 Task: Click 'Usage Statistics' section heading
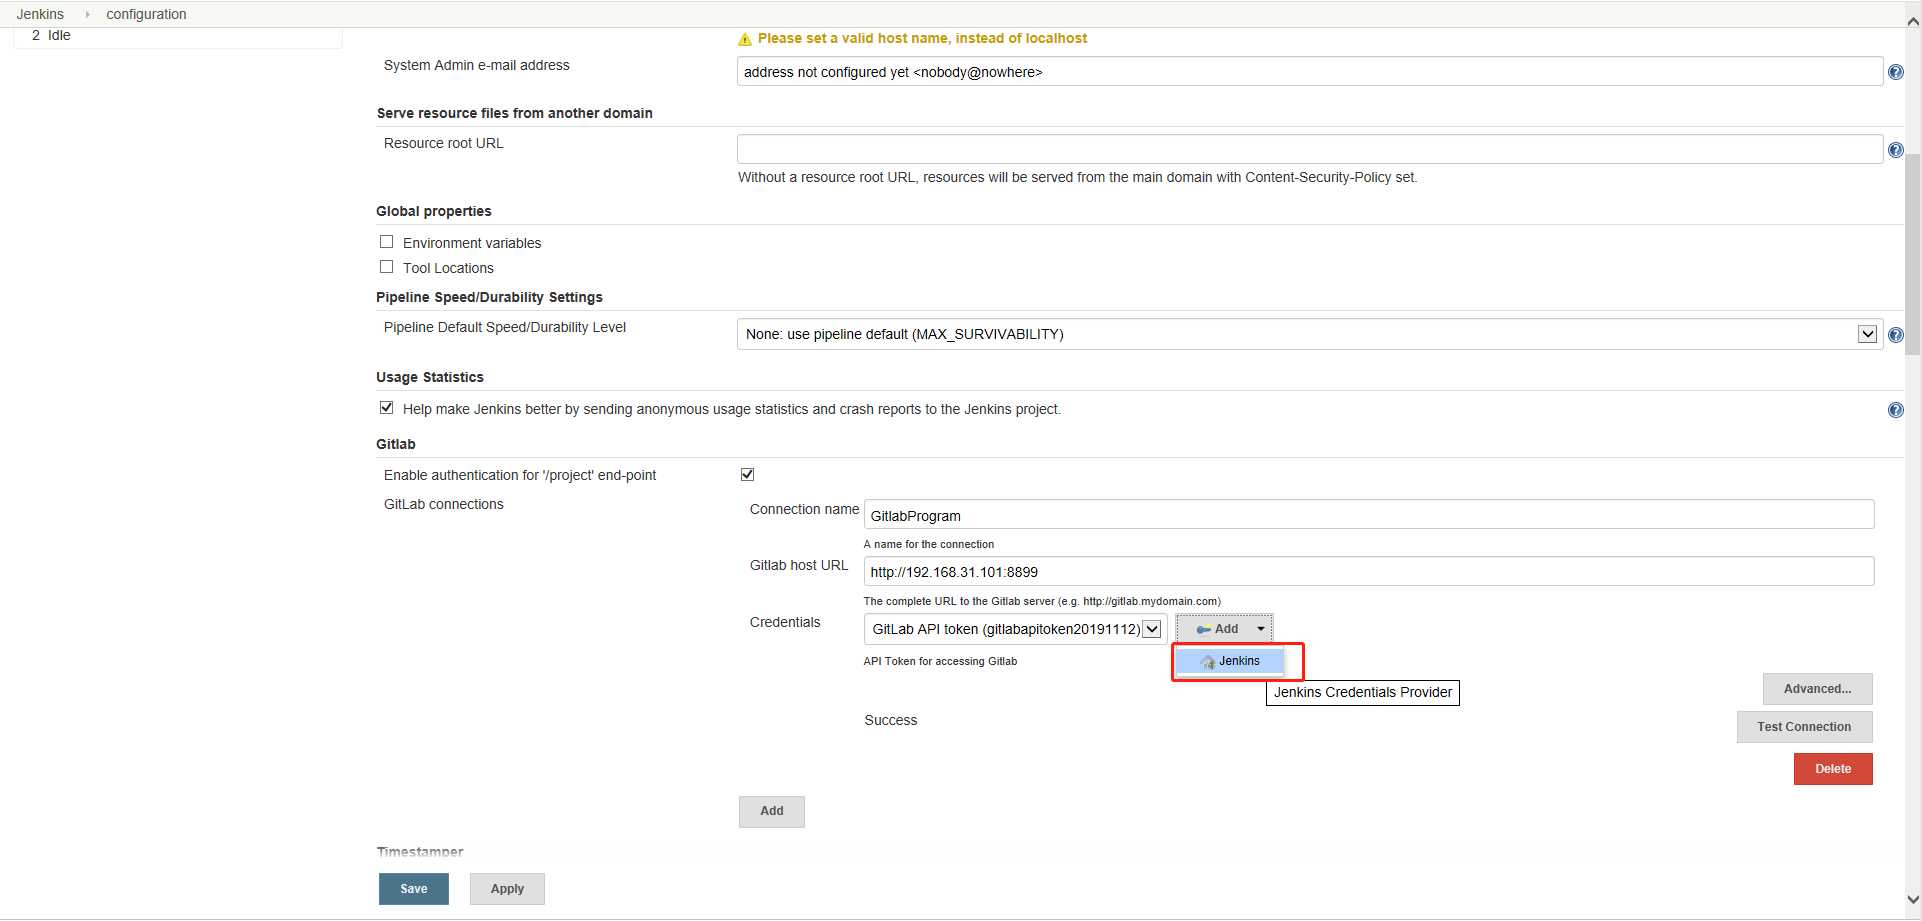(x=430, y=377)
